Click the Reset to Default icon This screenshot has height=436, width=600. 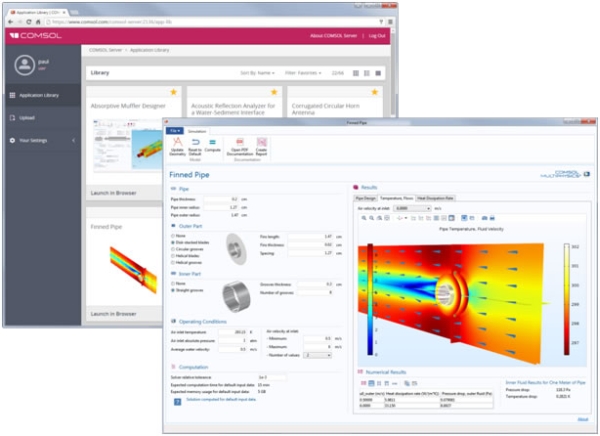(195, 148)
